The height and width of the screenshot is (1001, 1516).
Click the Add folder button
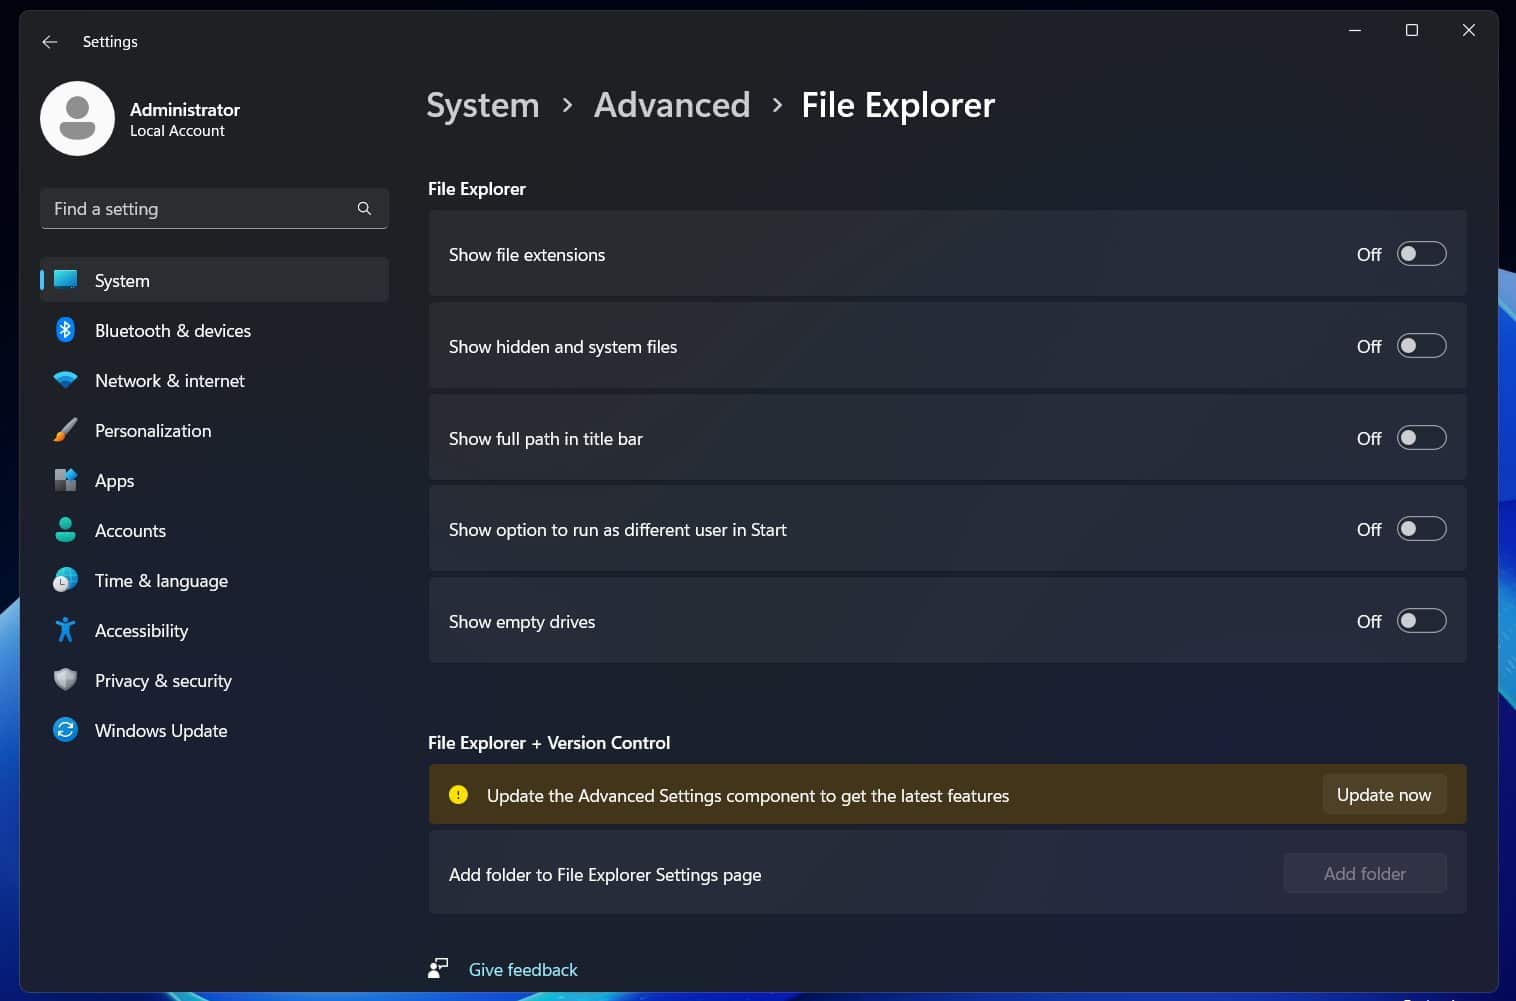coord(1364,873)
